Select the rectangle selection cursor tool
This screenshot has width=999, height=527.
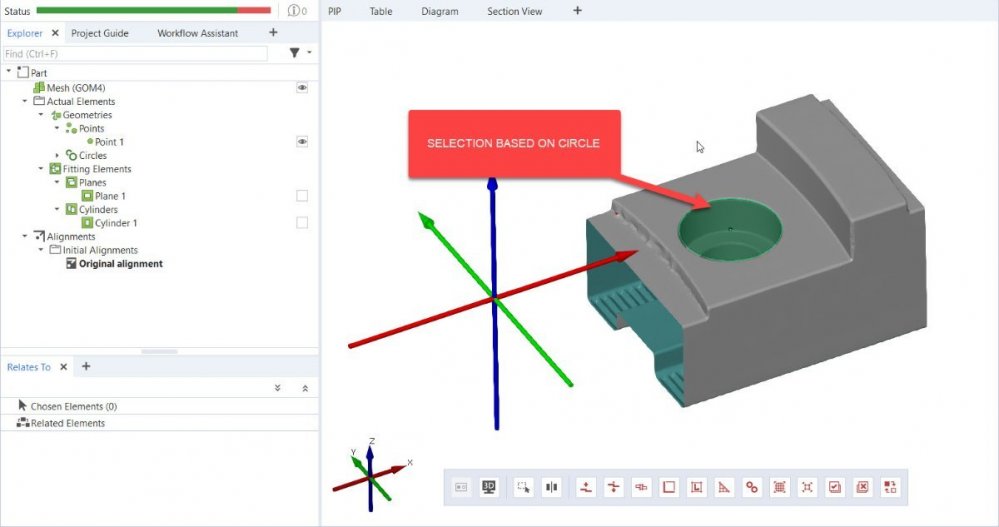[523, 487]
